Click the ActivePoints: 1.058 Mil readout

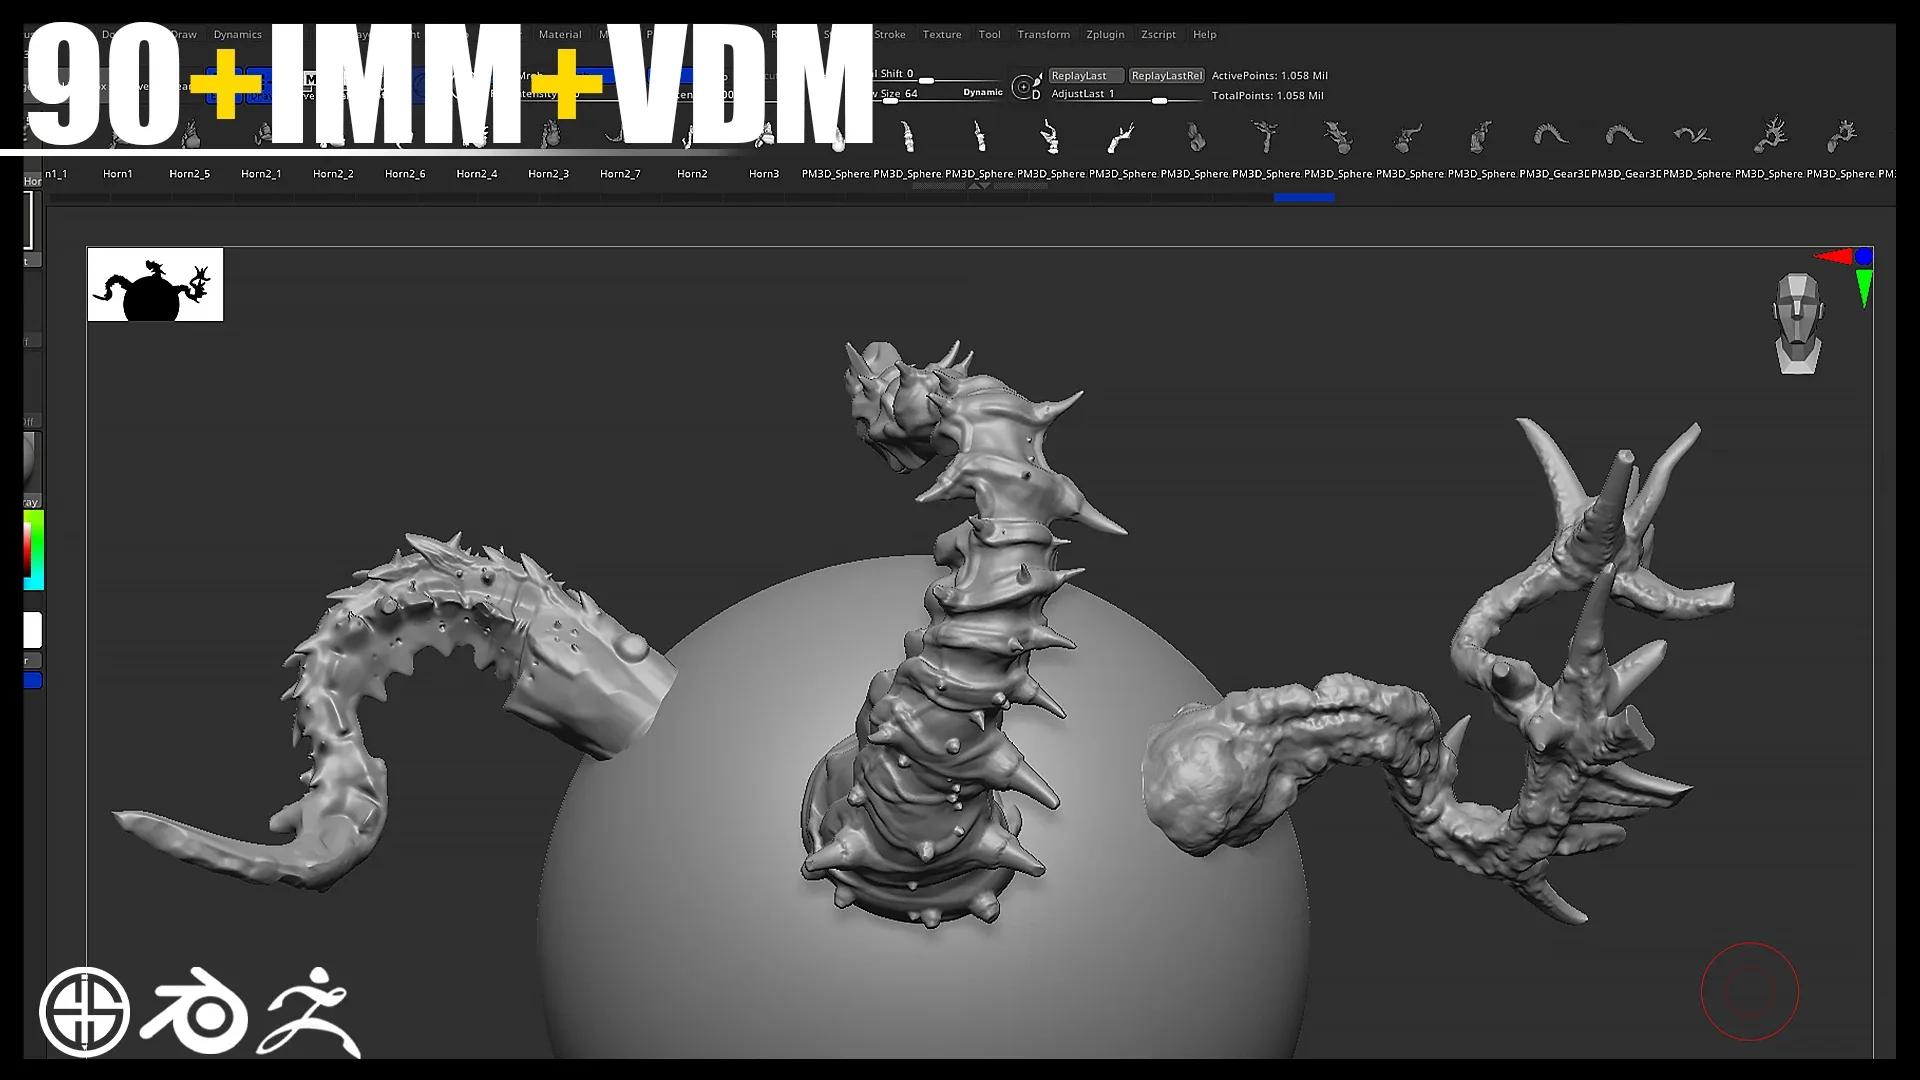pyautogui.click(x=1269, y=75)
